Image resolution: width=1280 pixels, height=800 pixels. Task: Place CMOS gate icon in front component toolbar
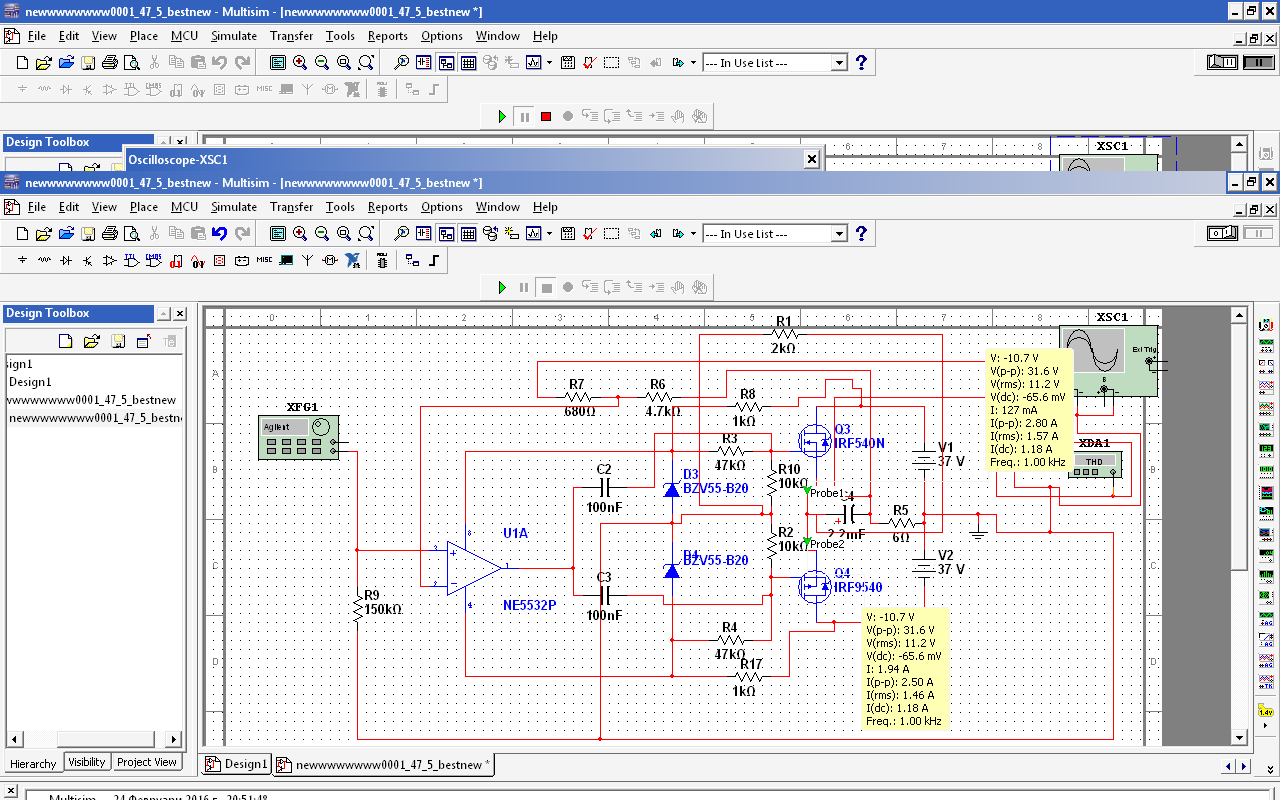click(153, 260)
